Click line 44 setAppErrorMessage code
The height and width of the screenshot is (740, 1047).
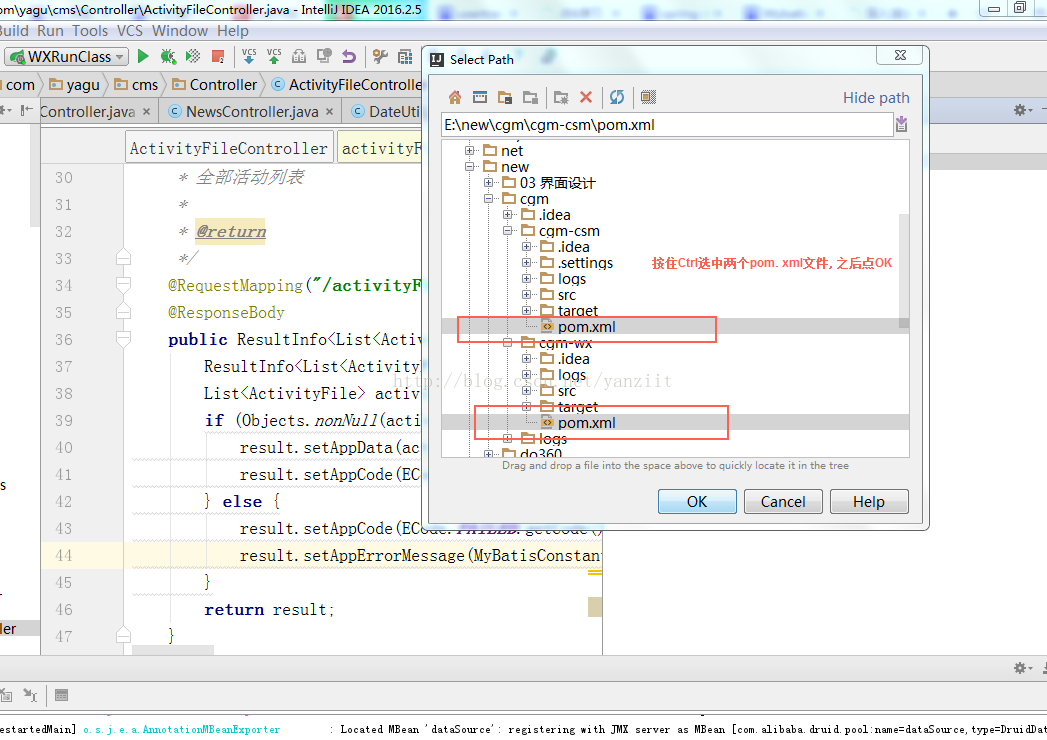coord(420,556)
